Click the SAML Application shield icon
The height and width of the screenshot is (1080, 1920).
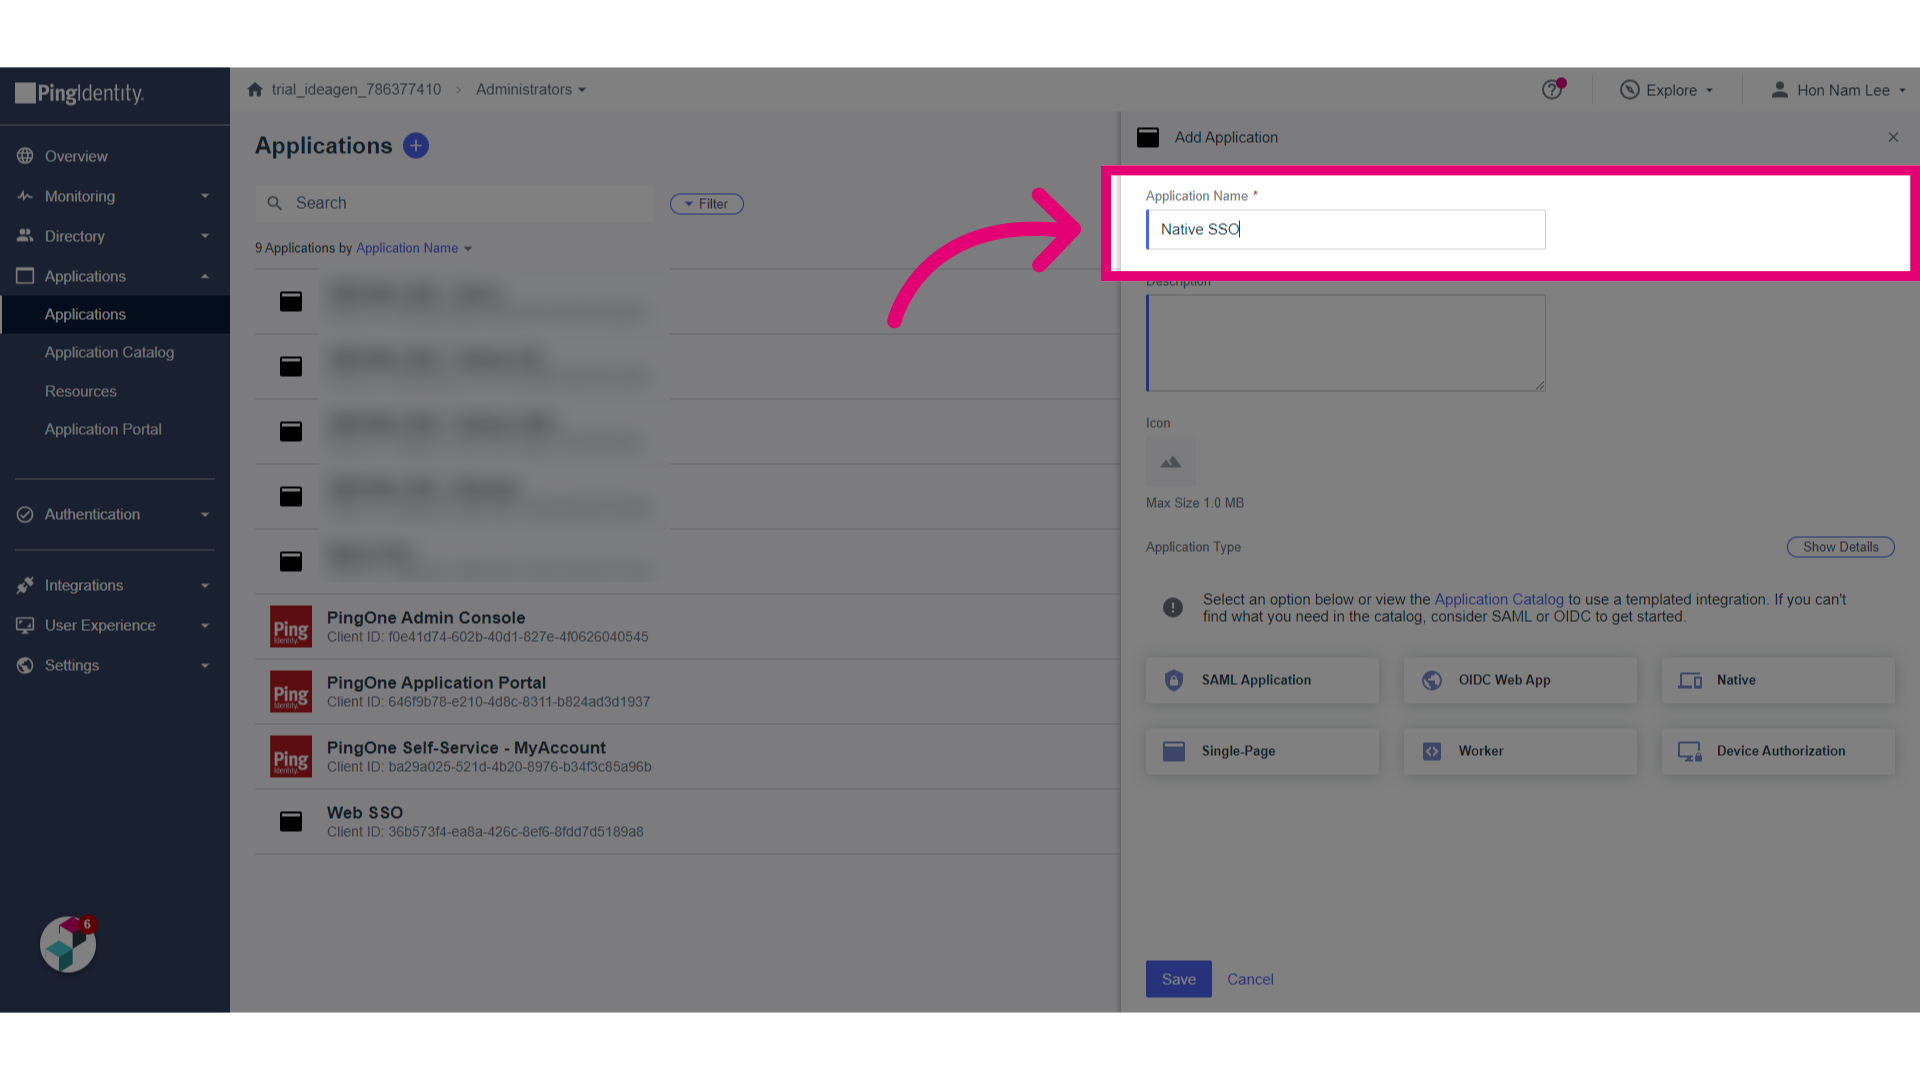1174,680
